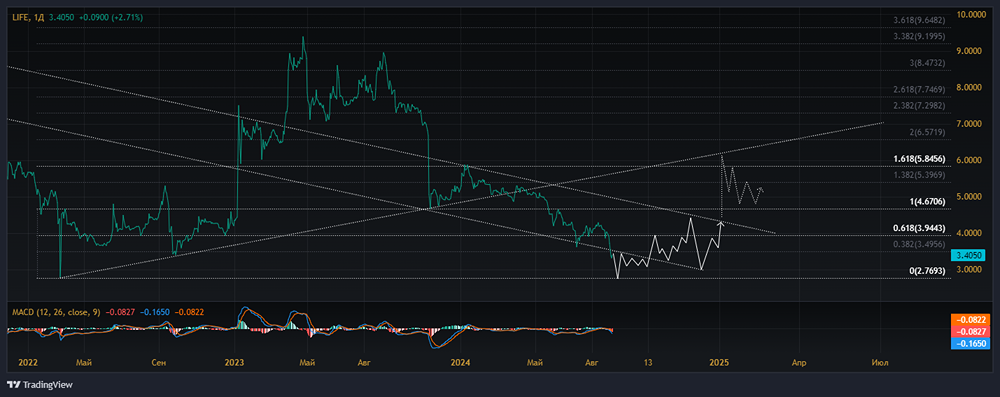Screen dimensions: 1000x397
Task: Click the Июл label on the time axis
Action: (x=881, y=363)
